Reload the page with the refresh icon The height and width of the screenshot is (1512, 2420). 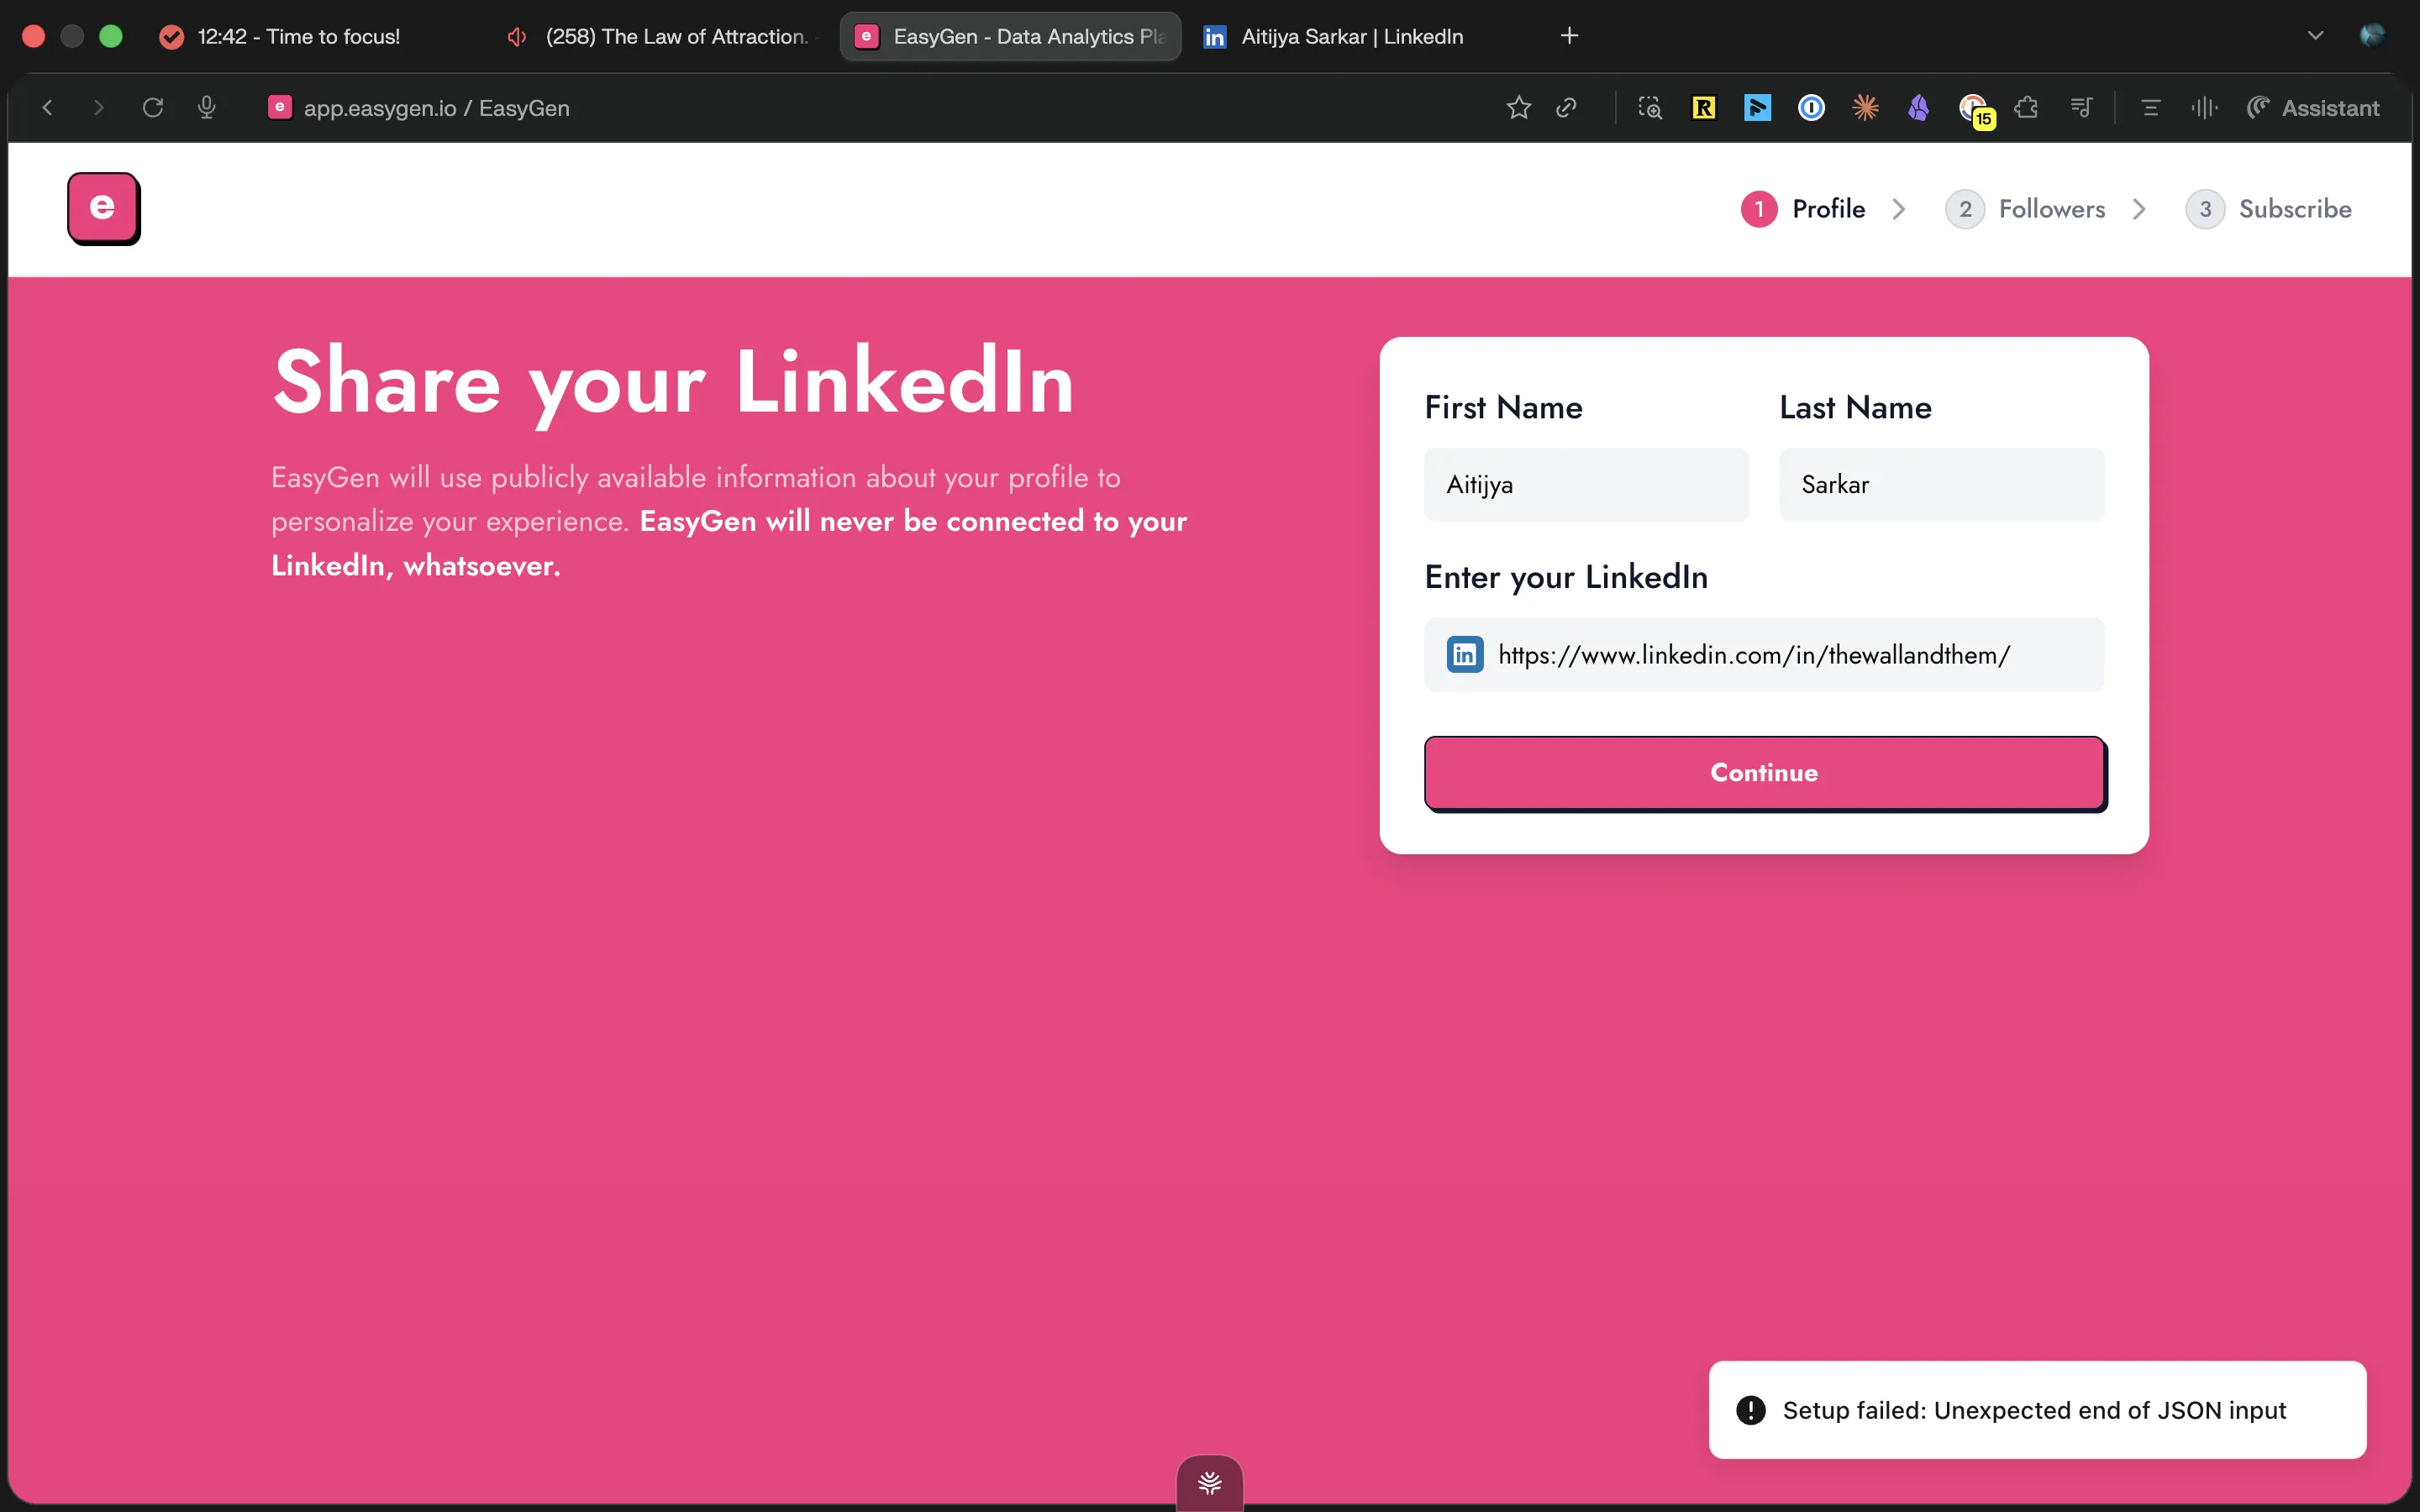pos(153,107)
